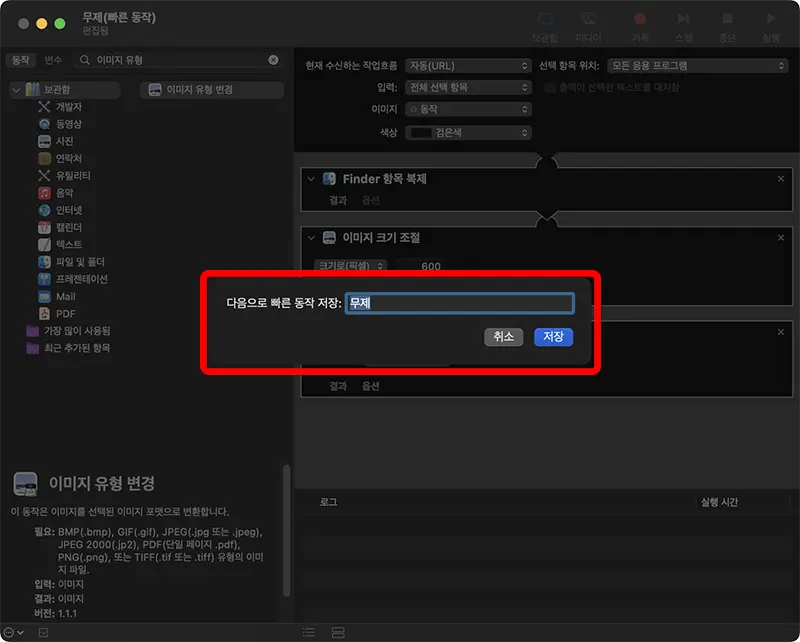Click the Step (스텝) toolbar icon
The image size is (800, 642).
tap(683, 18)
